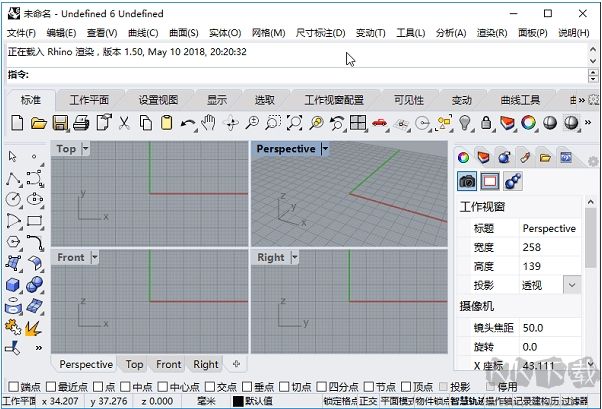Click the Undo arrow icon
This screenshot has width=602, height=409.
click(x=188, y=123)
